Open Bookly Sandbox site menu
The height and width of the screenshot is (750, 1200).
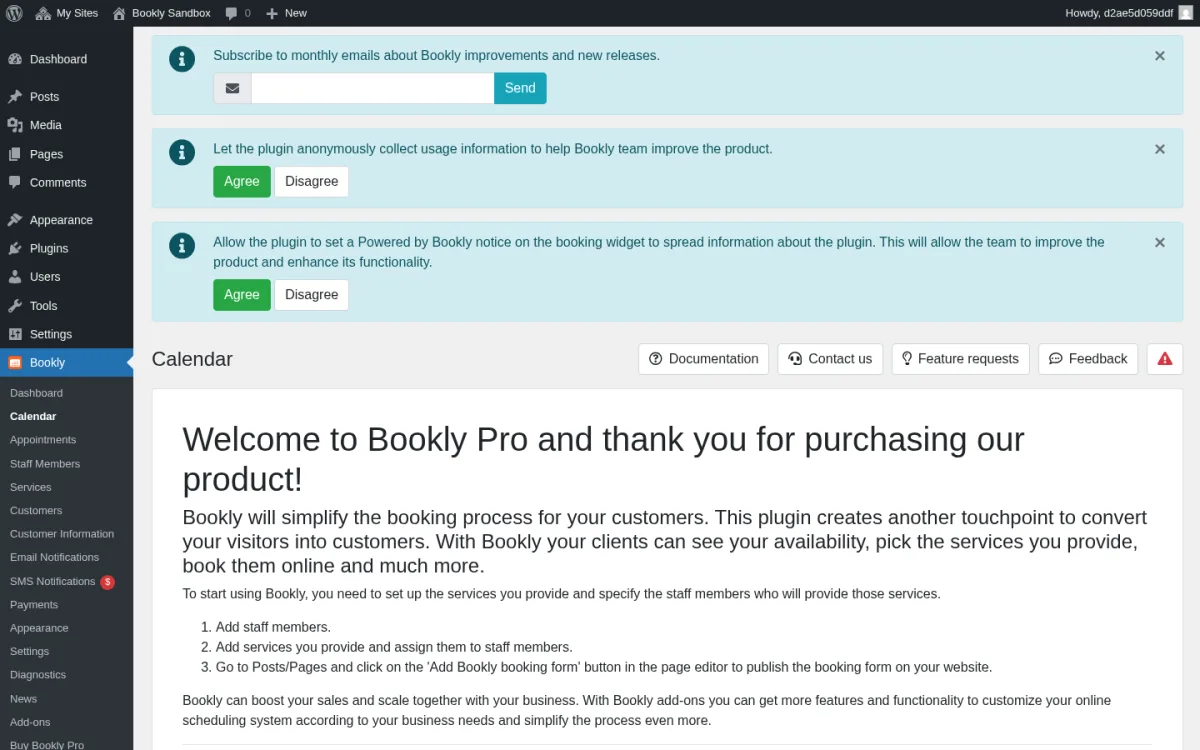161,13
